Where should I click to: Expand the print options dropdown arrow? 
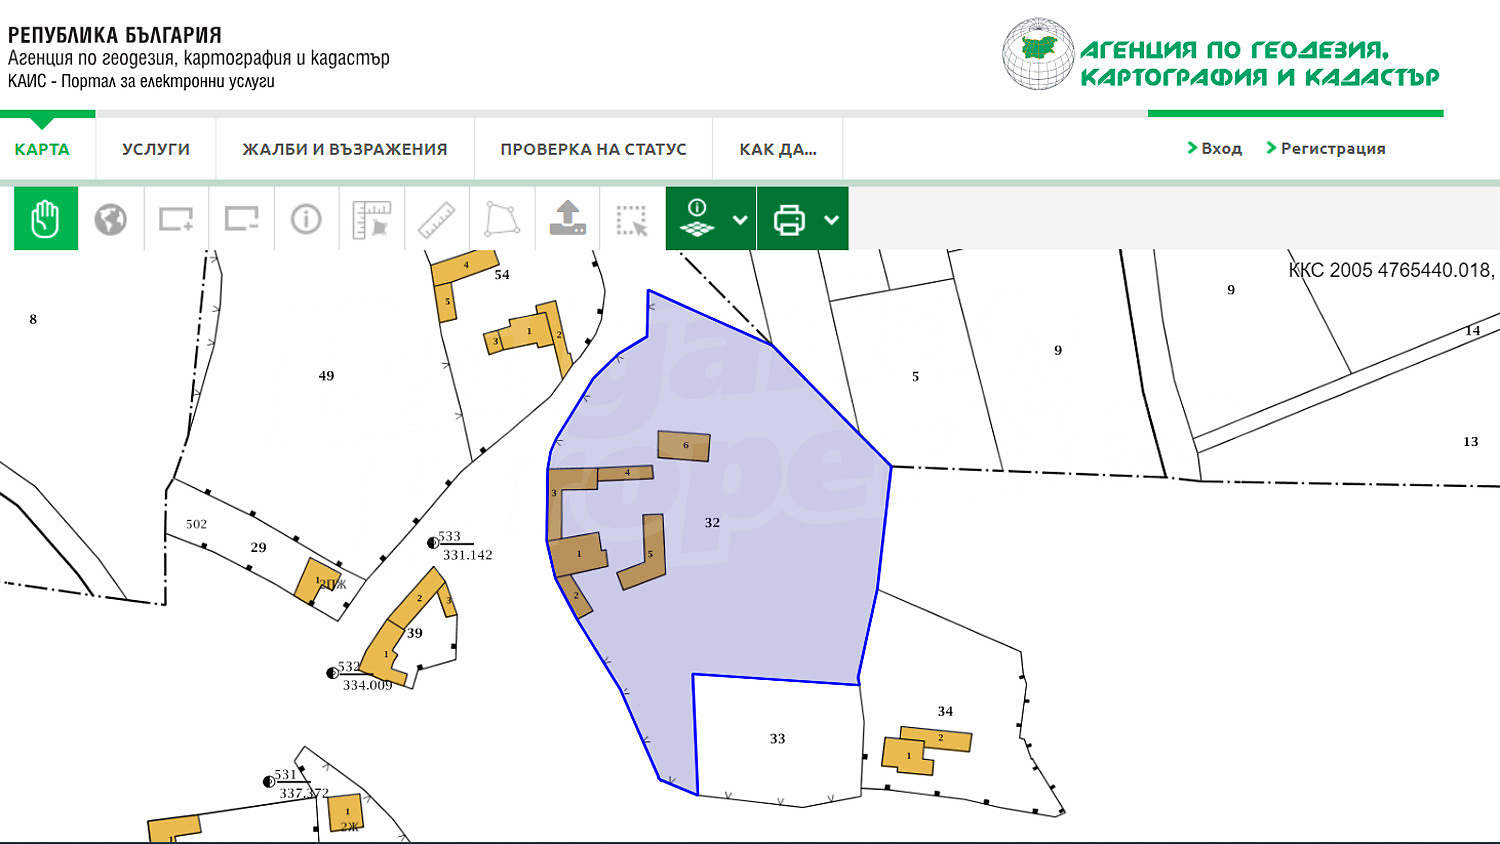click(831, 220)
